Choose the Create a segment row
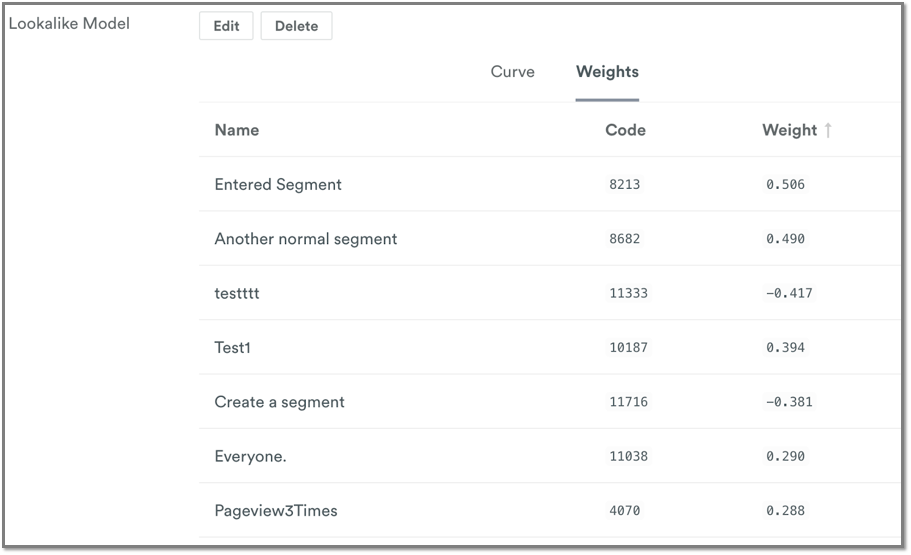Image resolution: width=911 pixels, height=555 pixels. pyautogui.click(x=549, y=402)
